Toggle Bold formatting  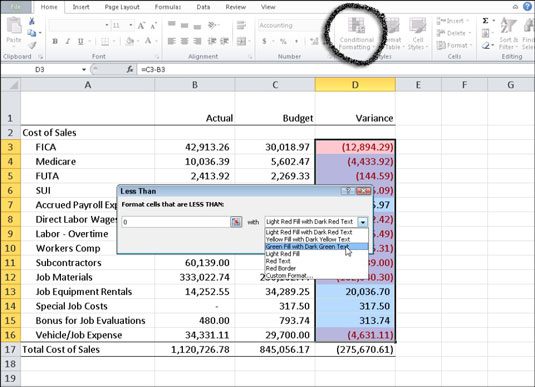55,41
